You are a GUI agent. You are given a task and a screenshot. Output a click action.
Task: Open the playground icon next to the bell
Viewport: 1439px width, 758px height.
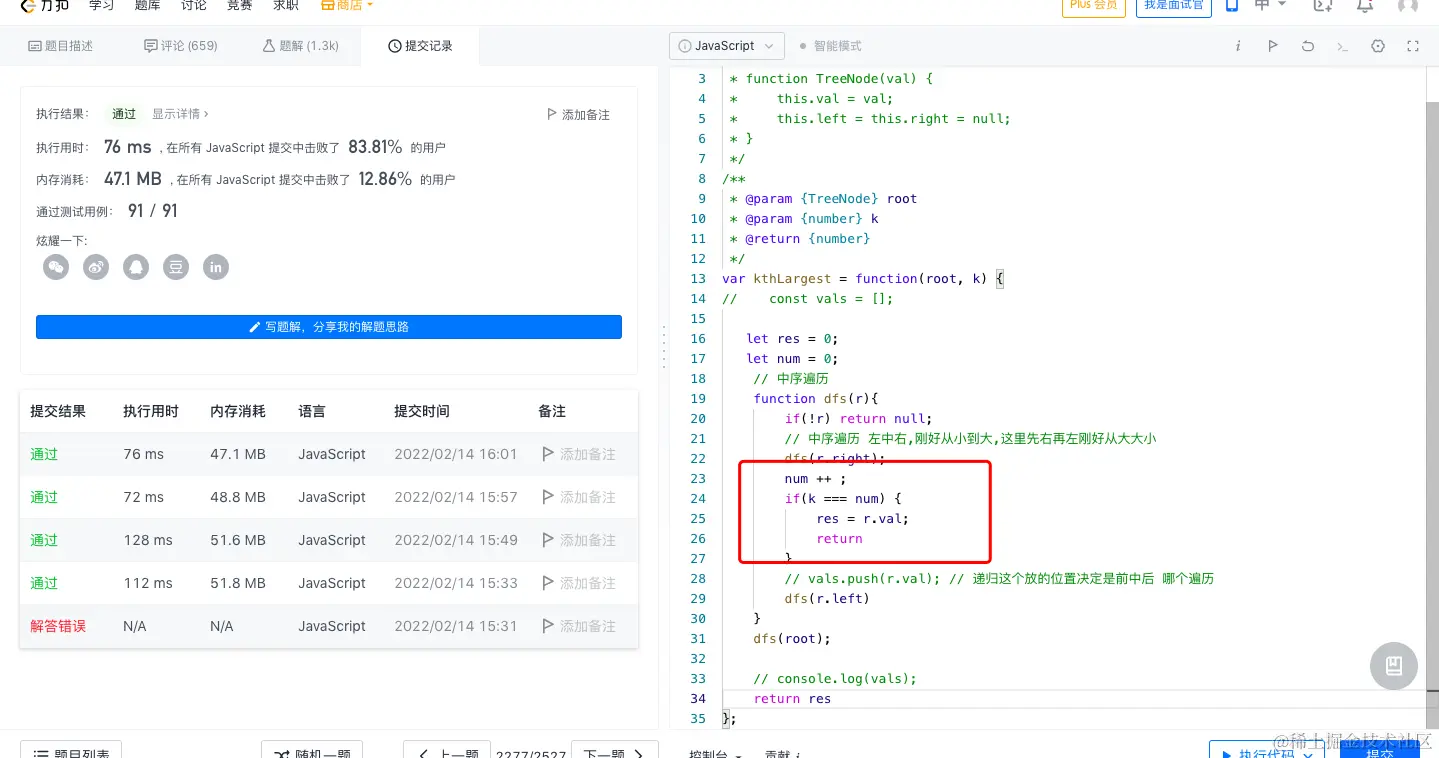pyautogui.click(x=1323, y=6)
